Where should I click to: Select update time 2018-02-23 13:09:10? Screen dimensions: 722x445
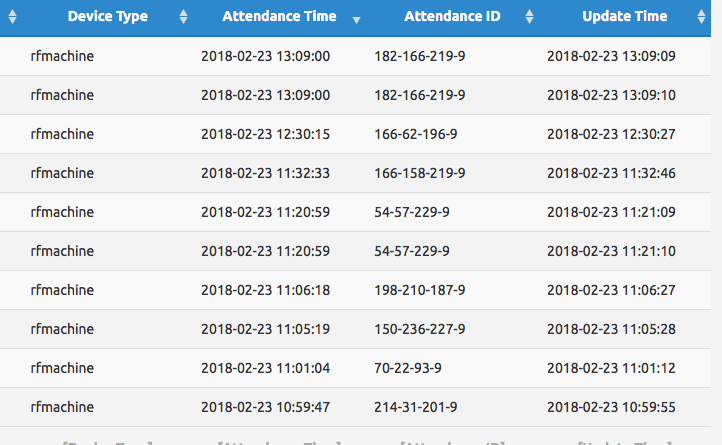(x=611, y=95)
